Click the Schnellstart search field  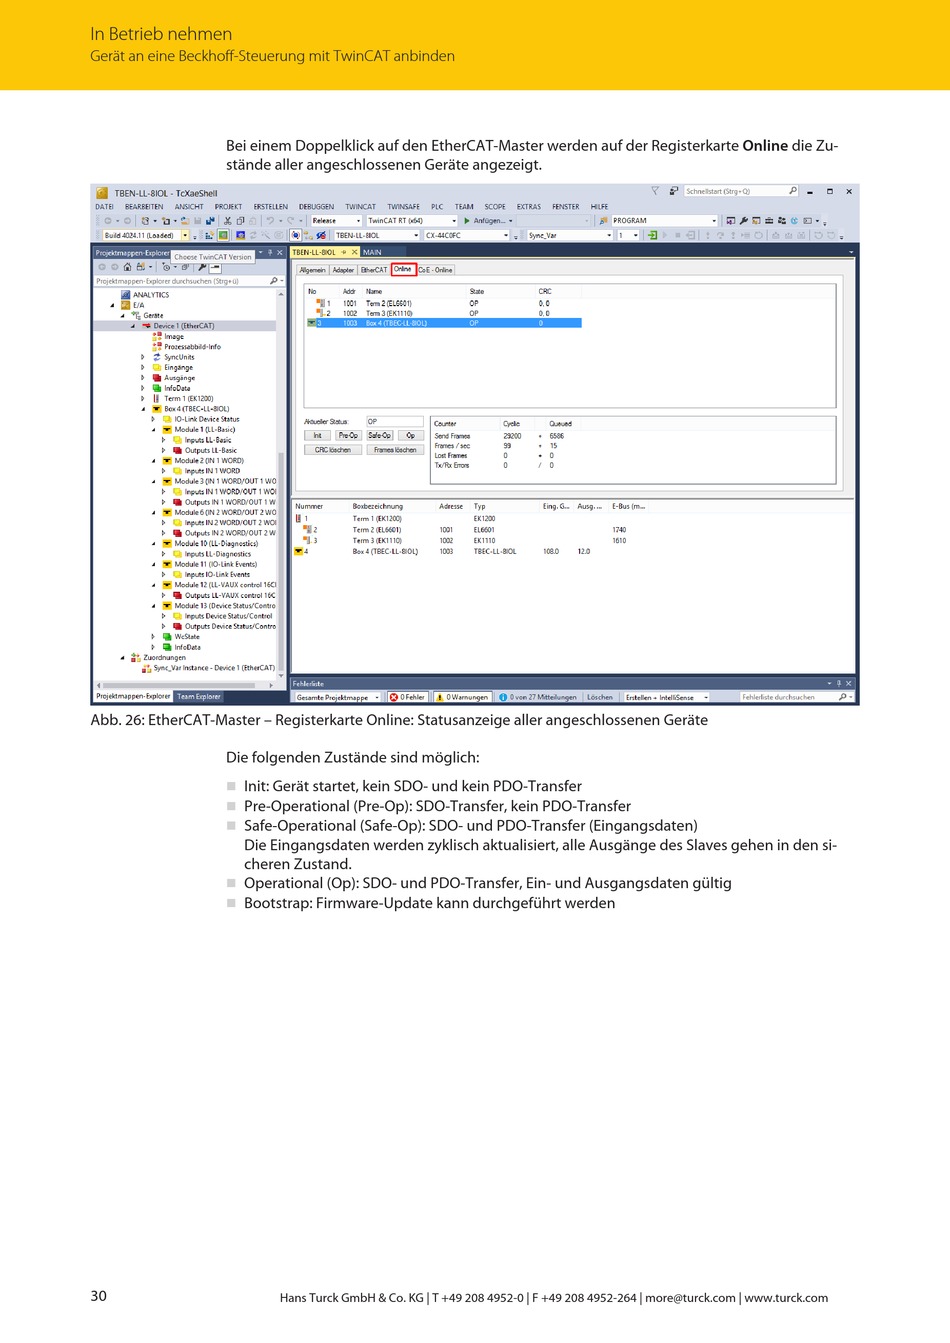741,191
